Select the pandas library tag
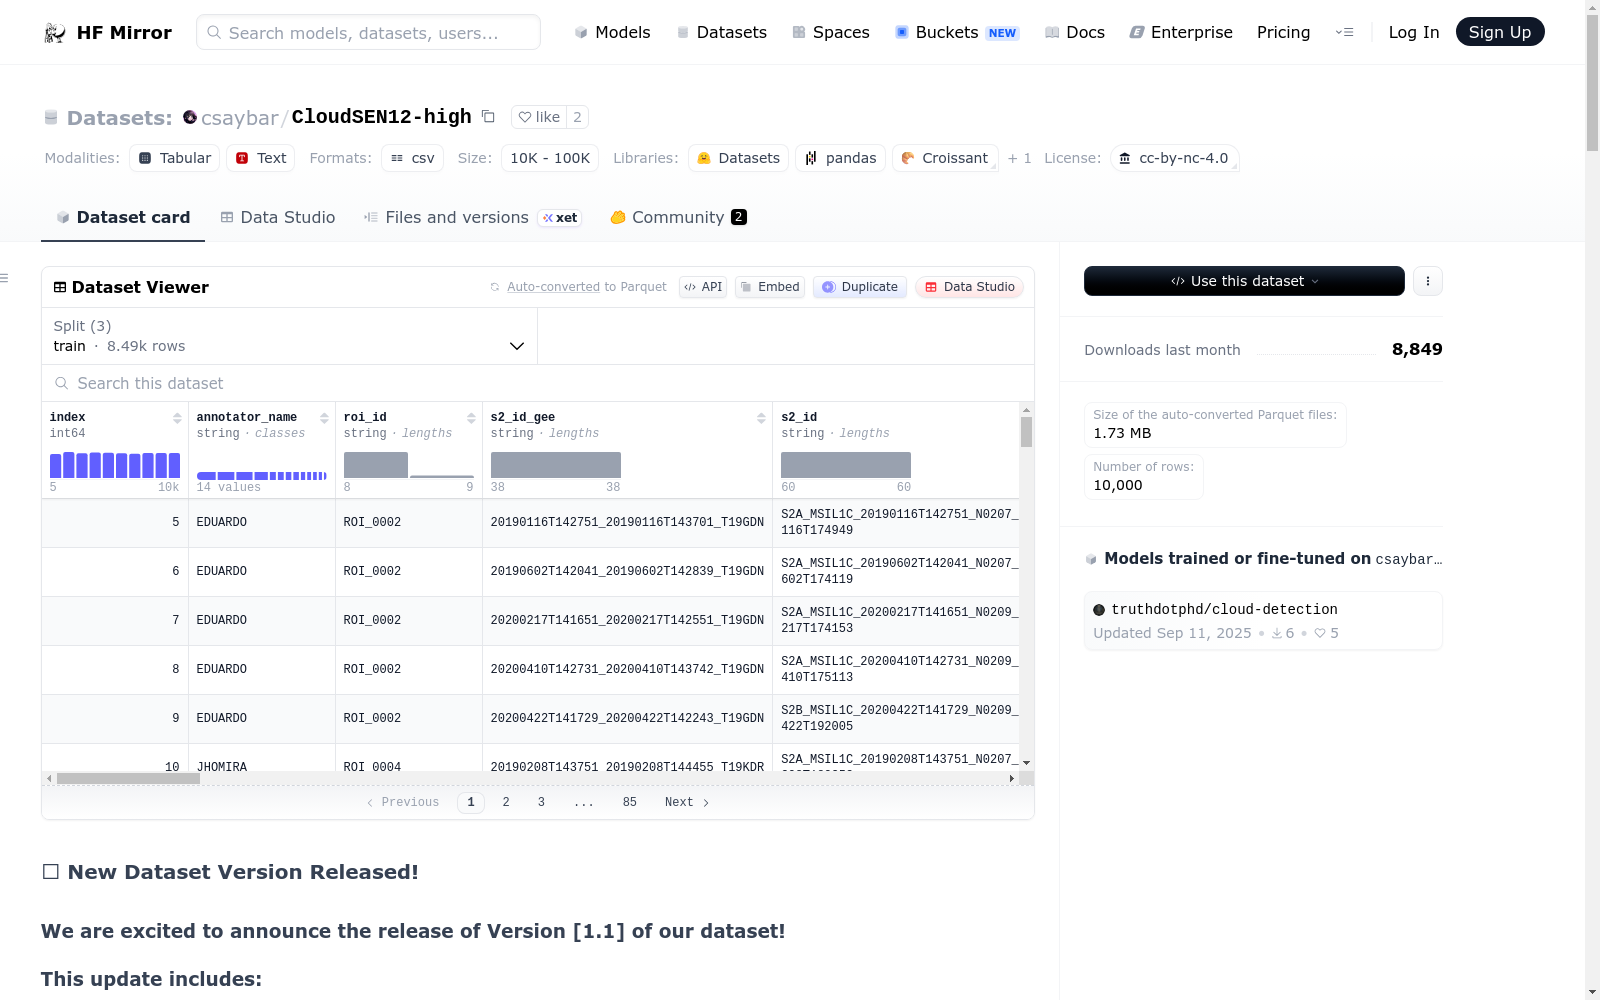1600x1000 pixels. [x=840, y=158]
